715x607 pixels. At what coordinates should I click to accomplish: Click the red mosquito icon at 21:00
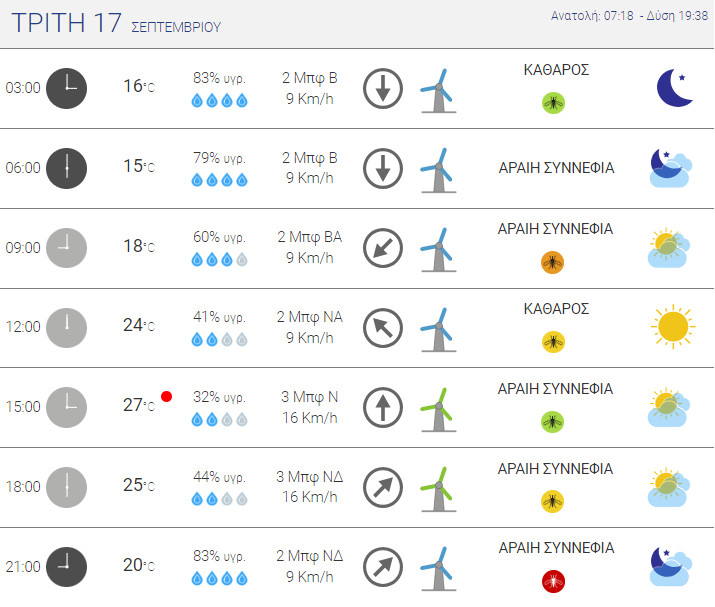point(553,582)
